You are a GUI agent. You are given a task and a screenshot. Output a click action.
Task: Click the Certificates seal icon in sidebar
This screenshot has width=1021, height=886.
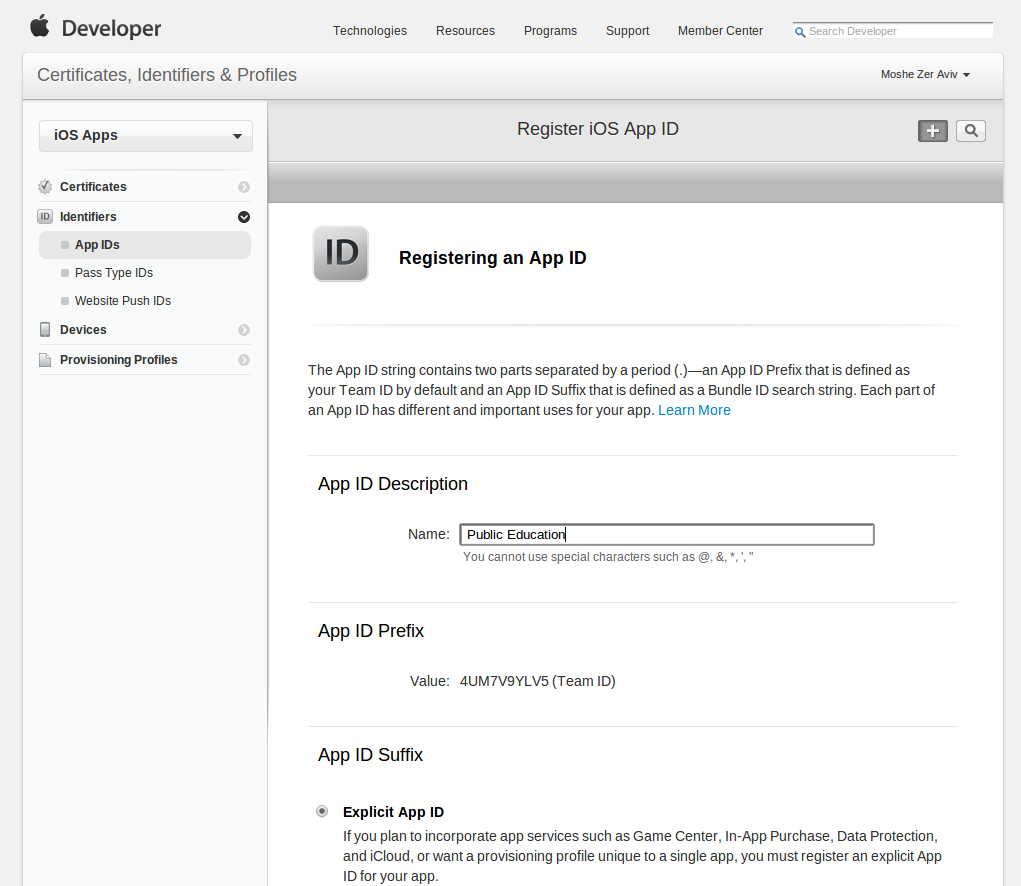point(45,187)
